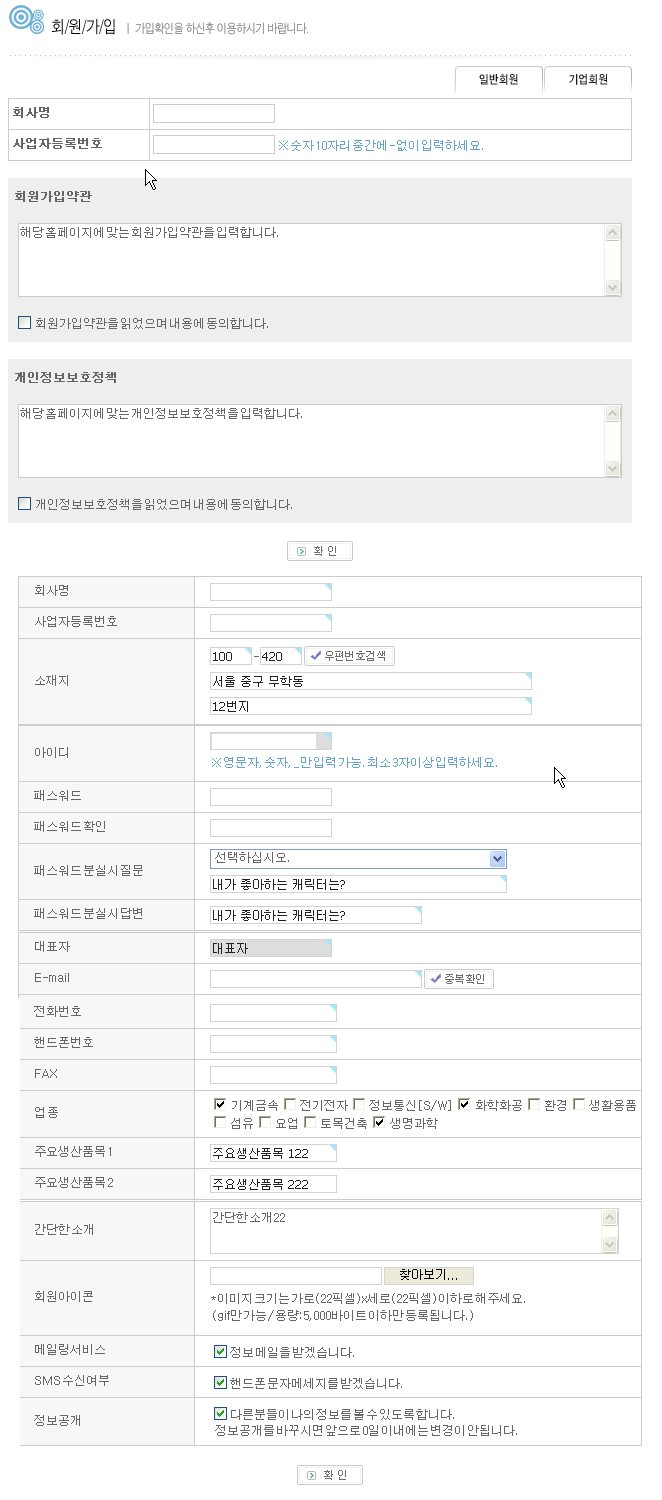Enable the 전기전자 industry checkbox
This screenshot has width=662, height=1500.
tap(290, 1105)
